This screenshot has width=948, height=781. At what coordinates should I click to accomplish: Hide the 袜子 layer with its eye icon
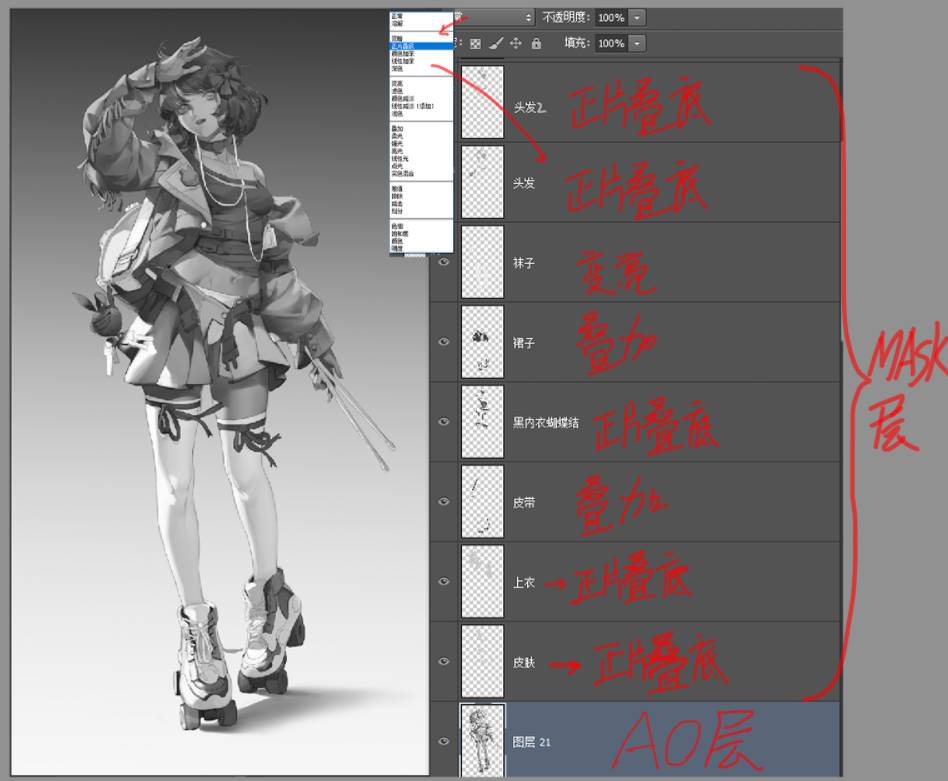[x=444, y=262]
